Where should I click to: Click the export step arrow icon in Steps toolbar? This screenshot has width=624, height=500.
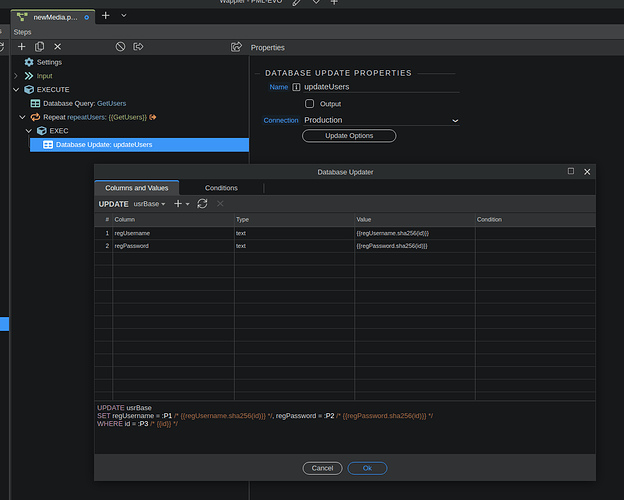click(138, 47)
